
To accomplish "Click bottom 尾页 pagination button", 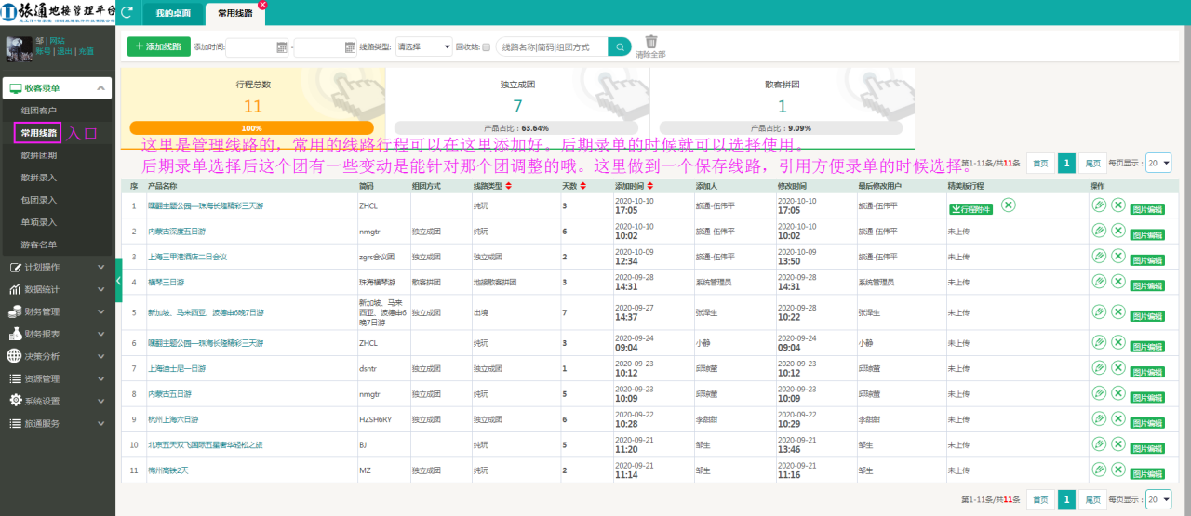I will 1093,499.
